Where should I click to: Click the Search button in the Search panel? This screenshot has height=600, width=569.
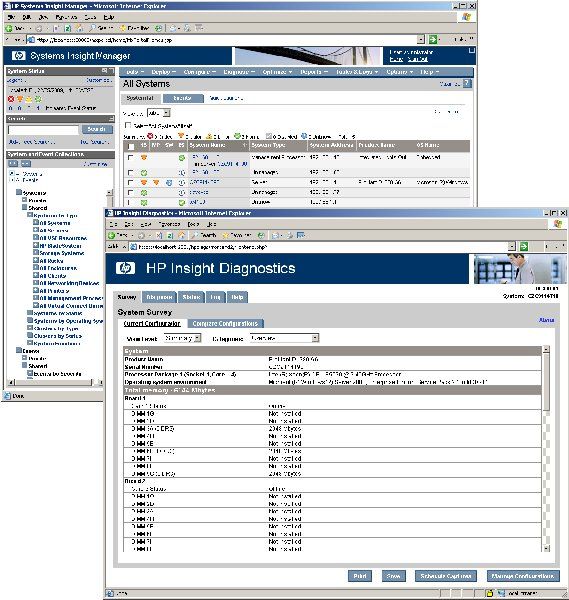[97, 129]
